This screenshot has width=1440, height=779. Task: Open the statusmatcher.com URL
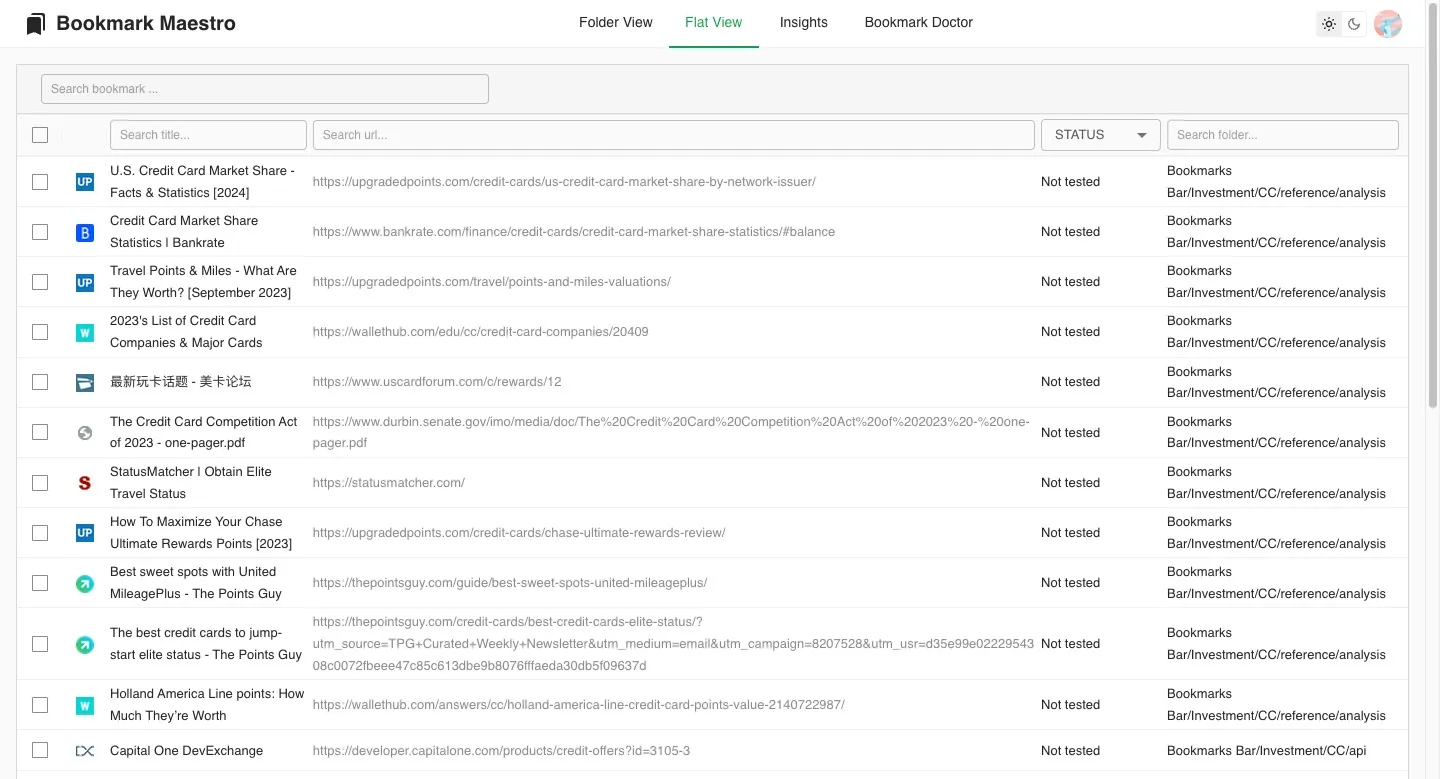(389, 483)
